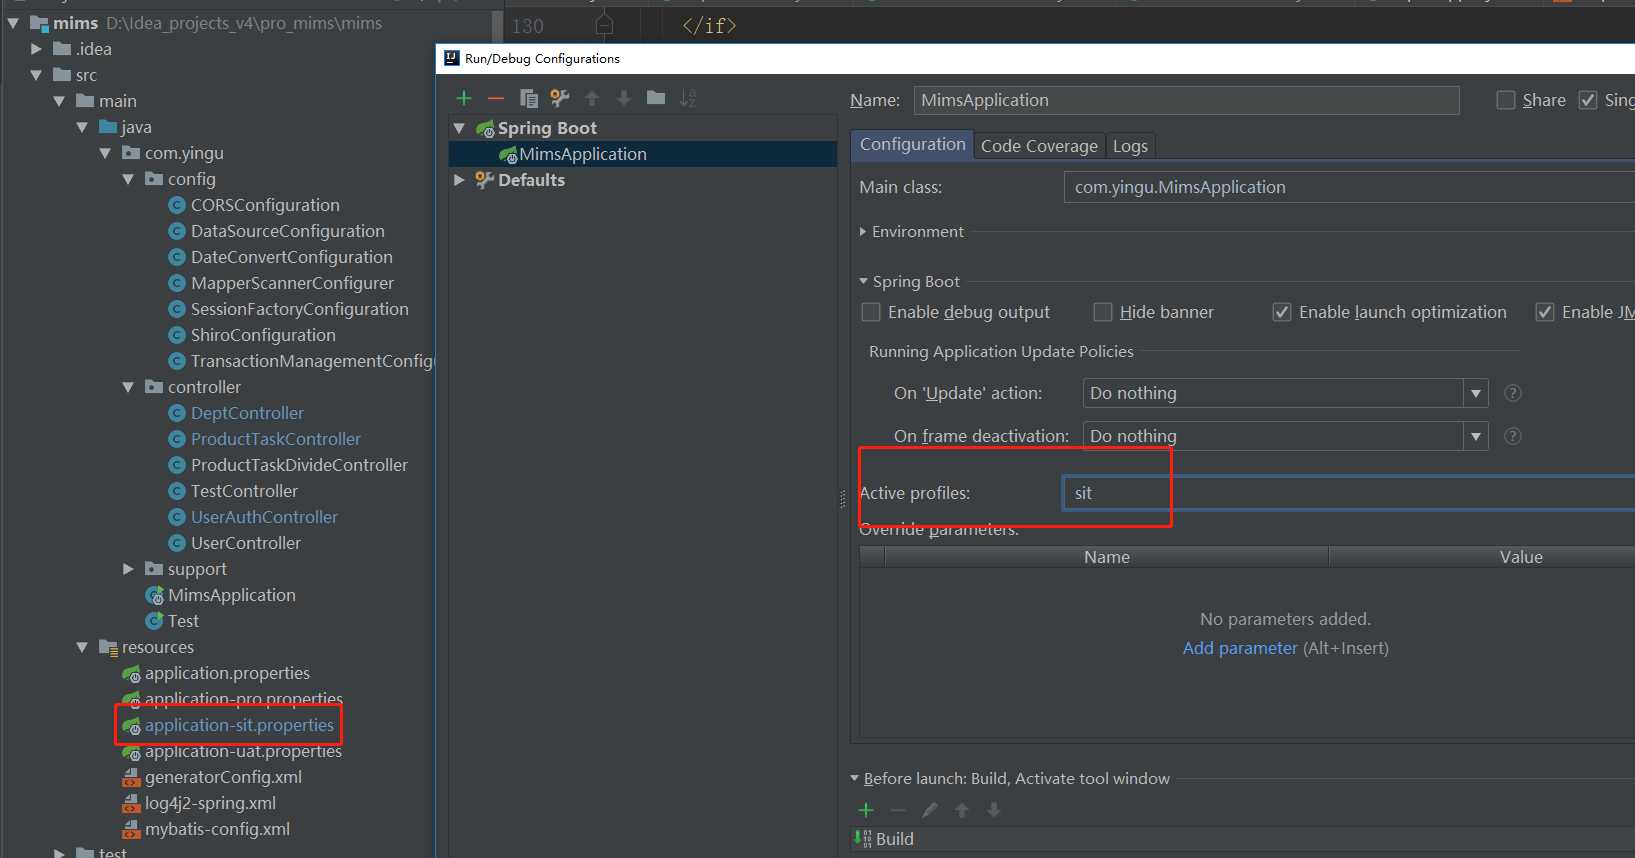Image resolution: width=1635 pixels, height=858 pixels.
Task: Toggle Enable launch optimization checkbox
Action: [1281, 312]
